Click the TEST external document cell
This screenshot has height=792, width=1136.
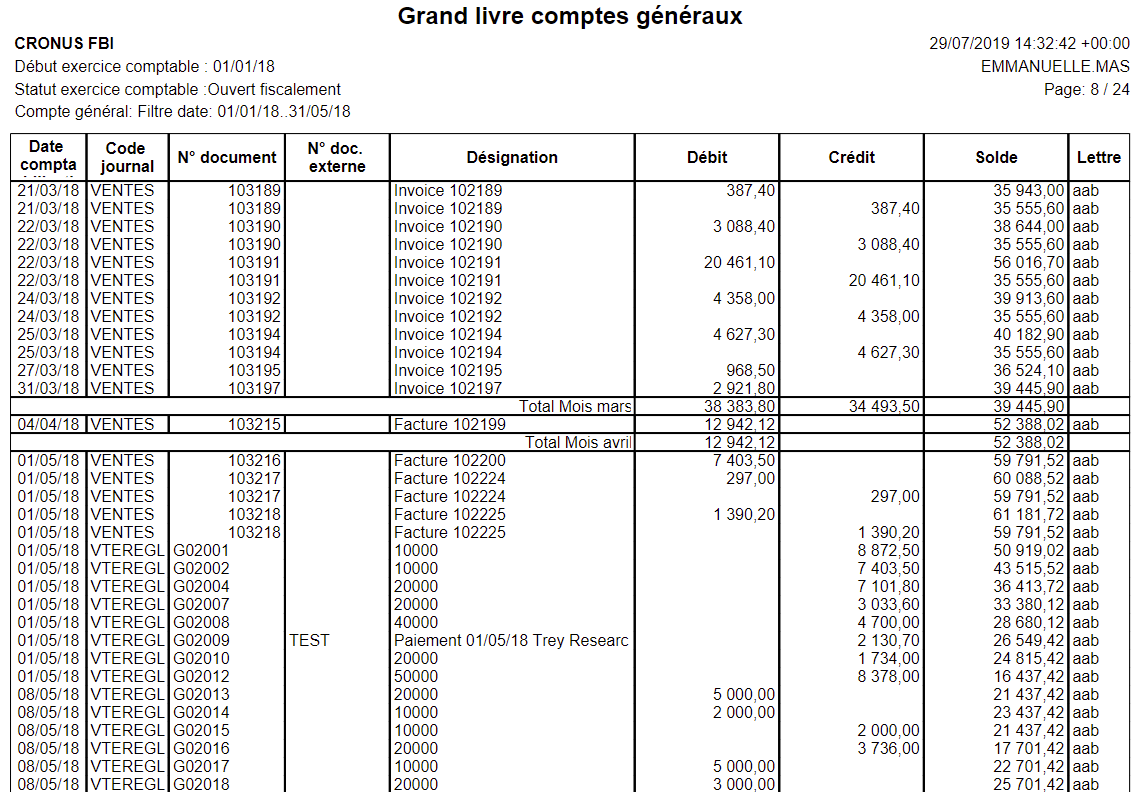click(309, 641)
